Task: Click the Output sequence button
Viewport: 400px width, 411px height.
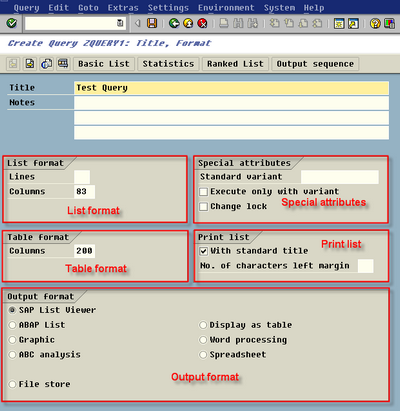Action: point(315,64)
